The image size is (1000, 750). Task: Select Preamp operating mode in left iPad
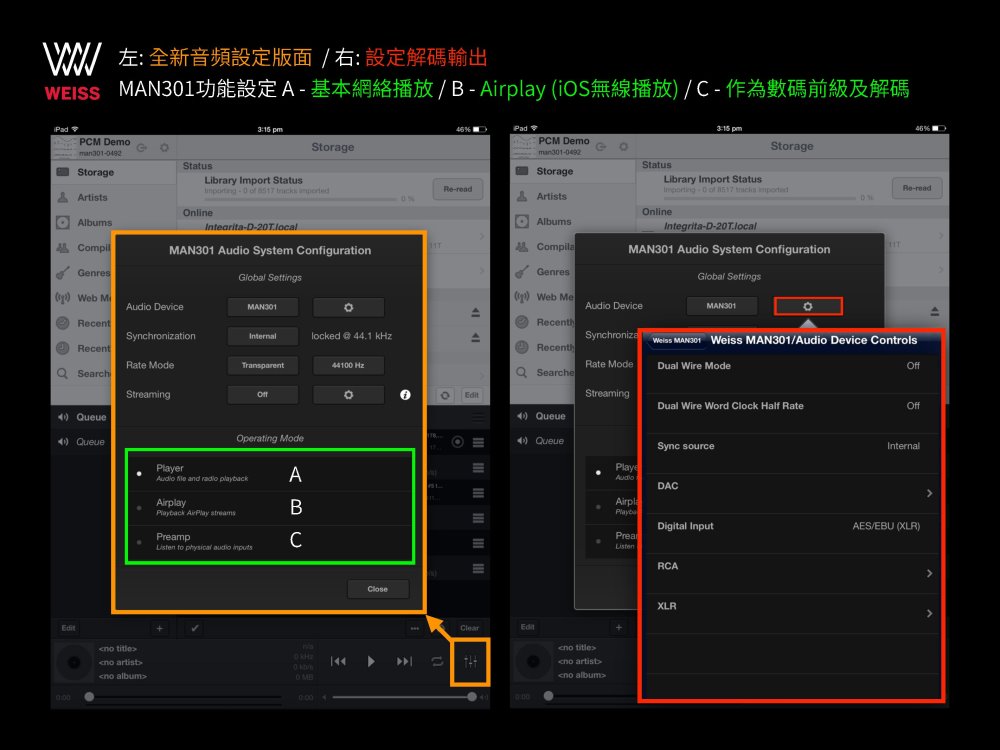270,541
